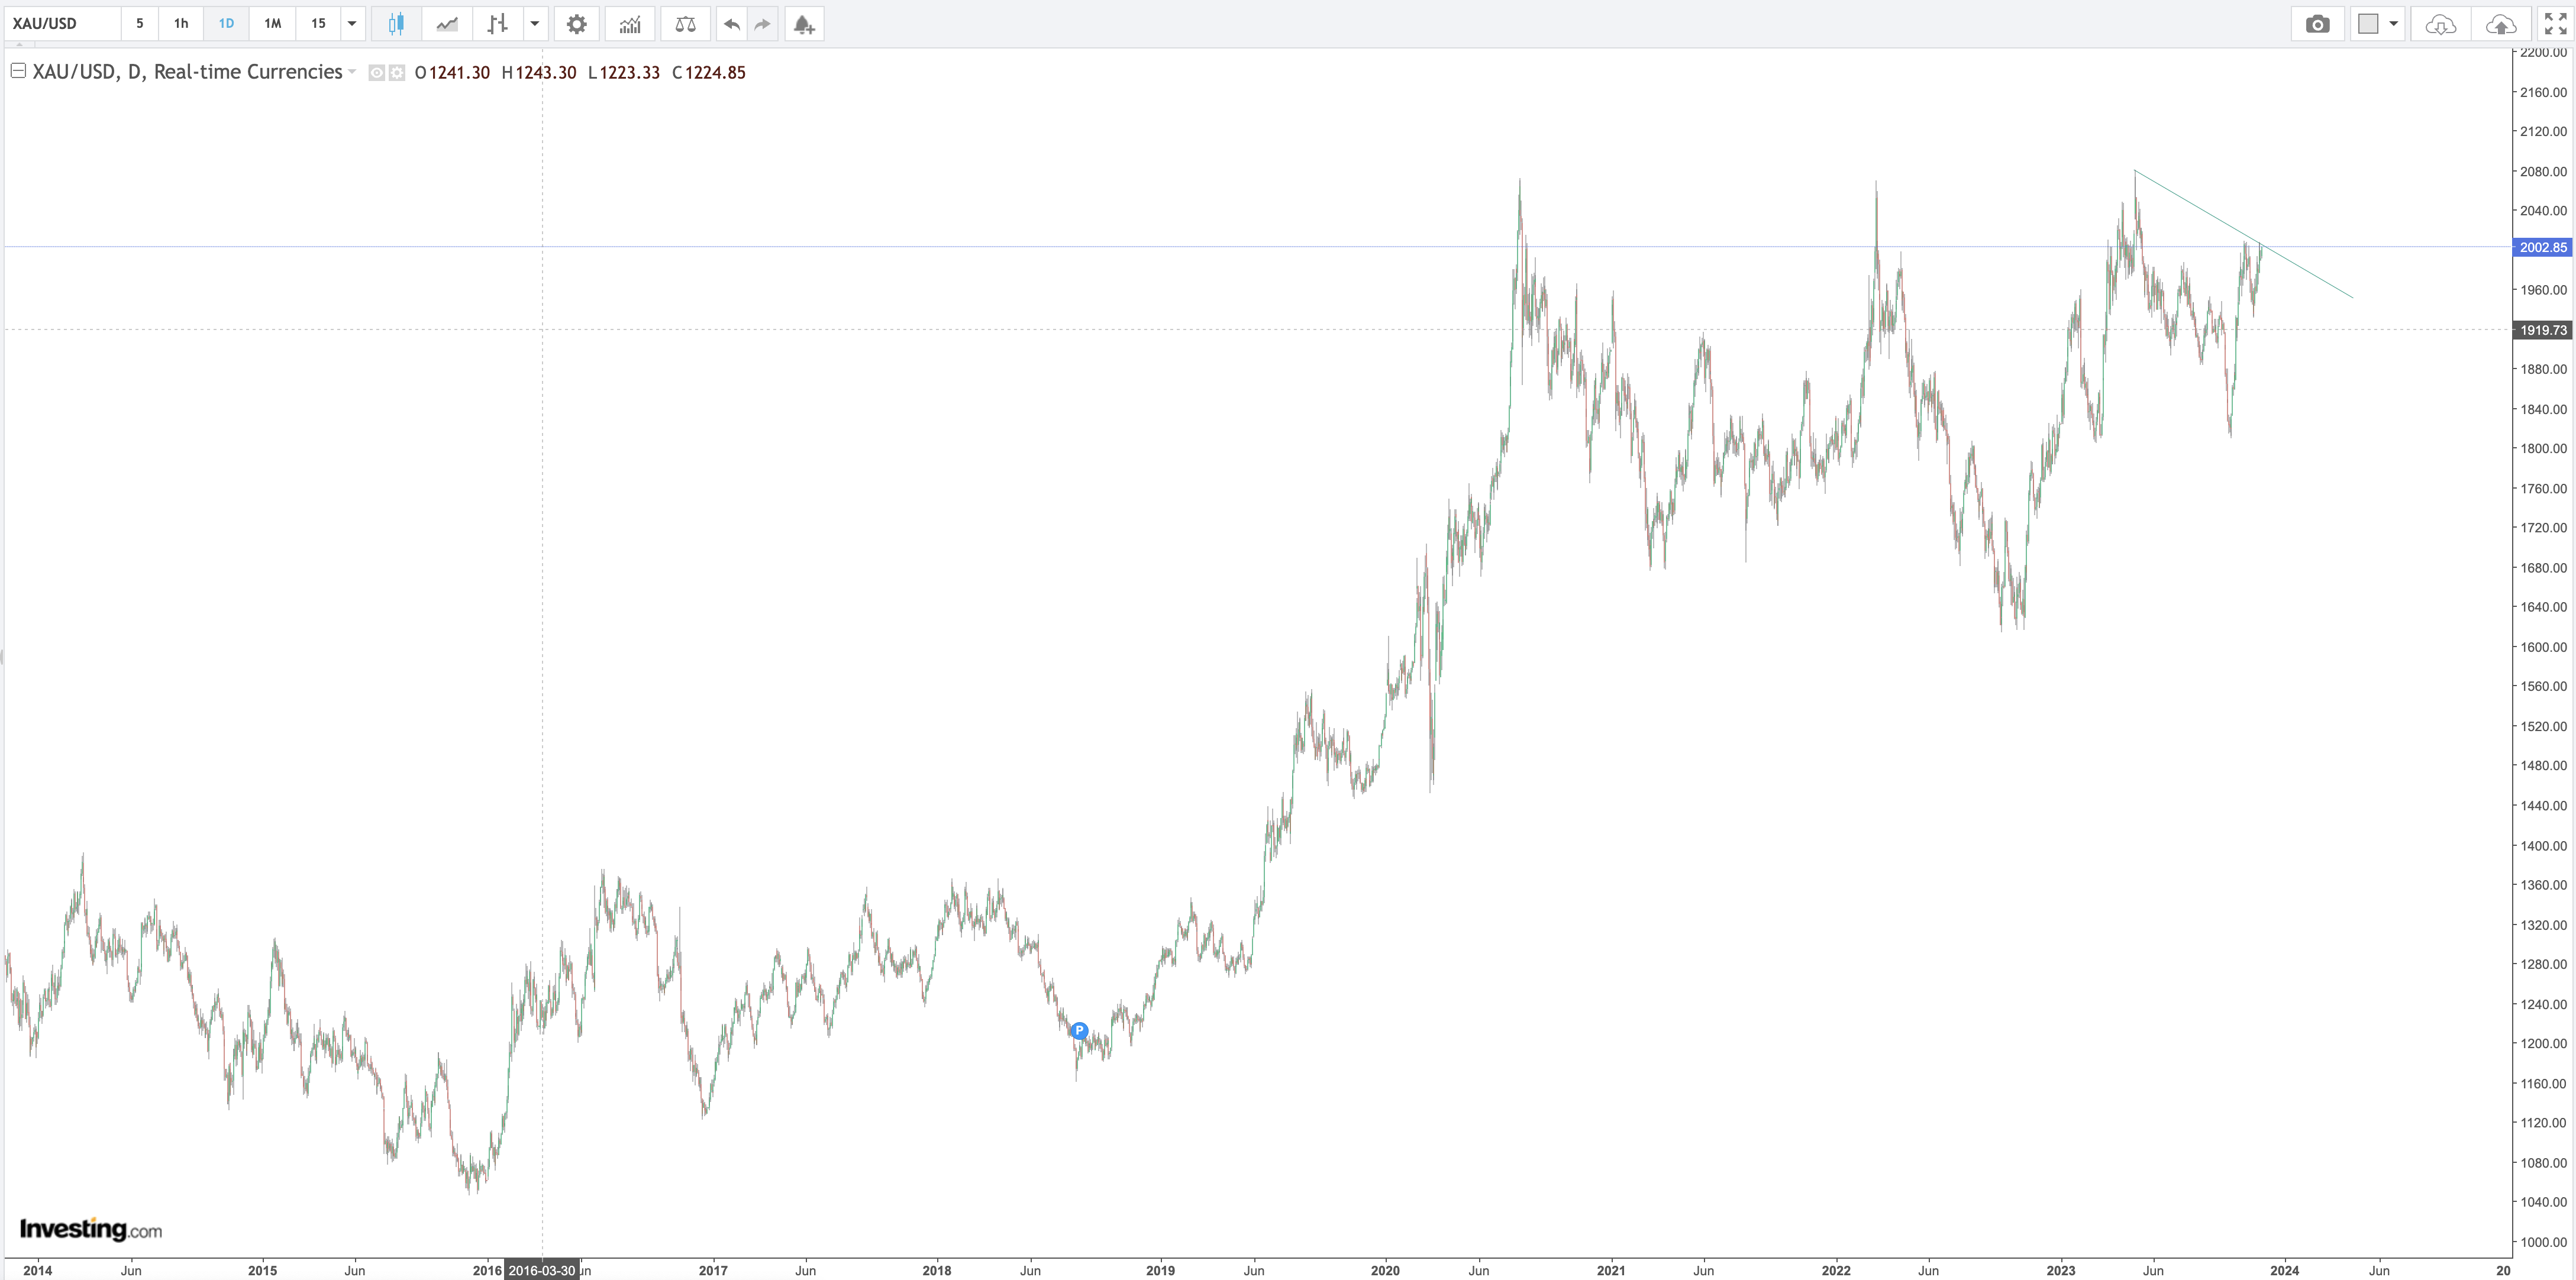The image size is (2576, 1280).
Task: Click the 1600.00 price axis label
Action: click(x=2543, y=647)
